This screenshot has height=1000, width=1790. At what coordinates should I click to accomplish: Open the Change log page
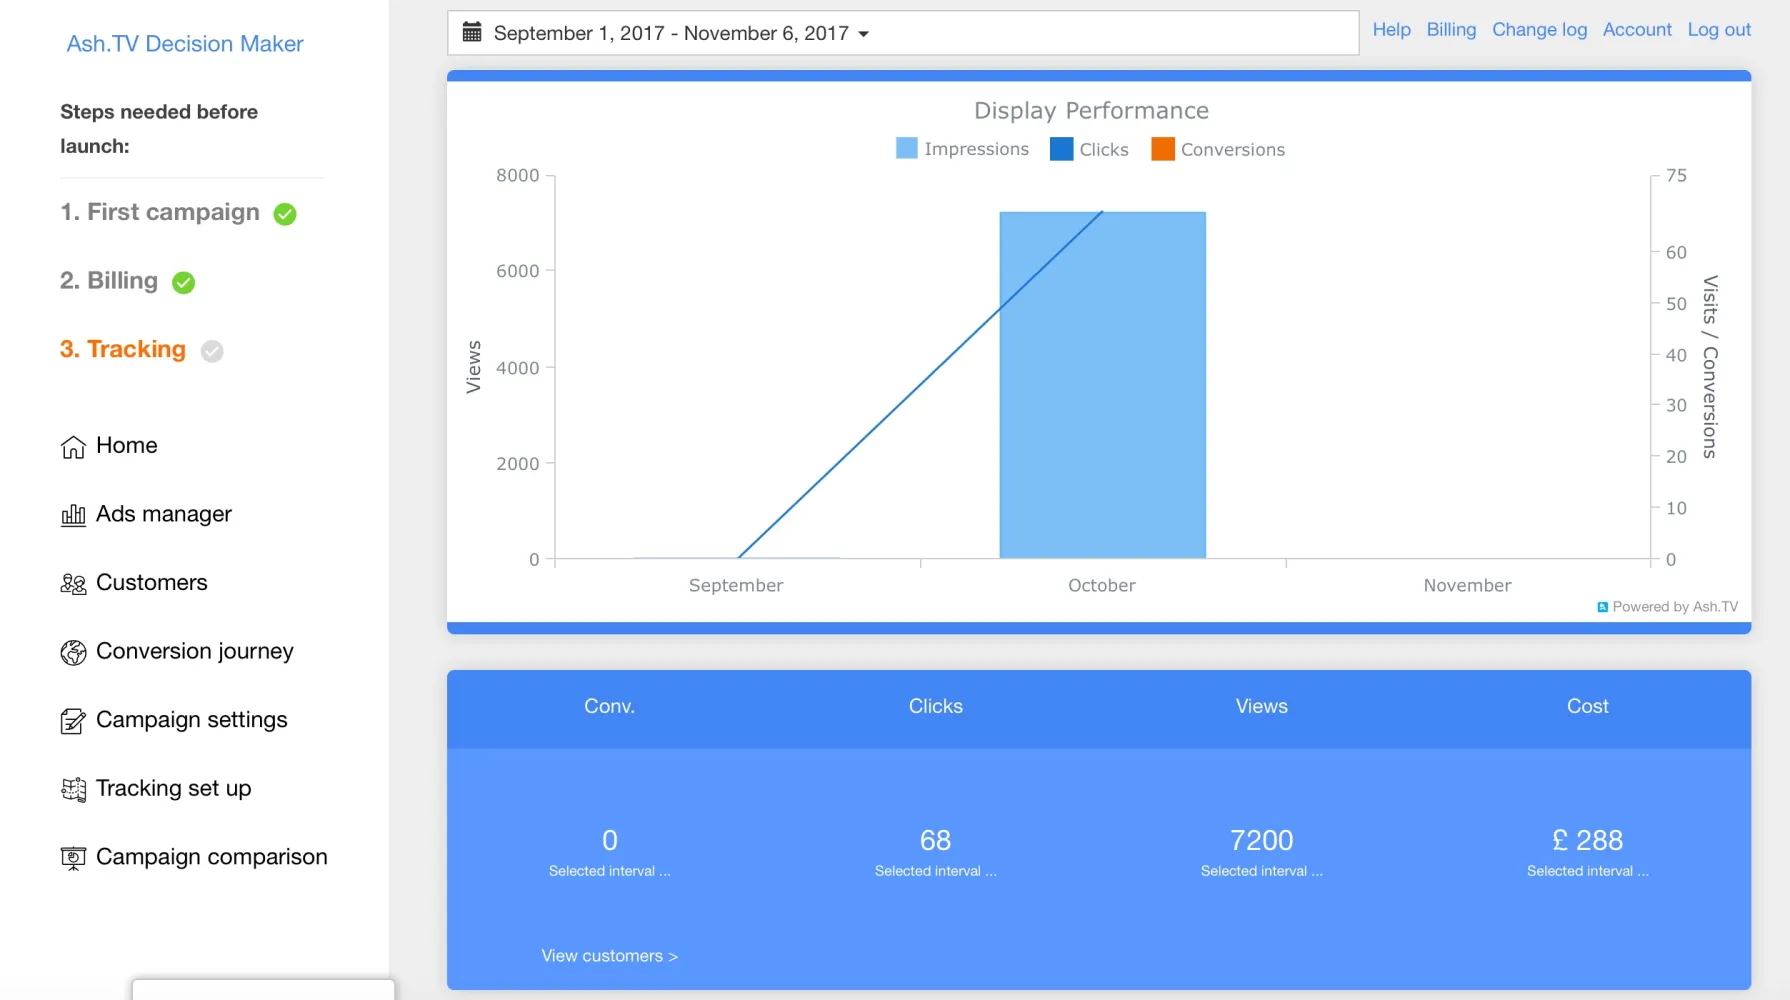pos(1539,30)
